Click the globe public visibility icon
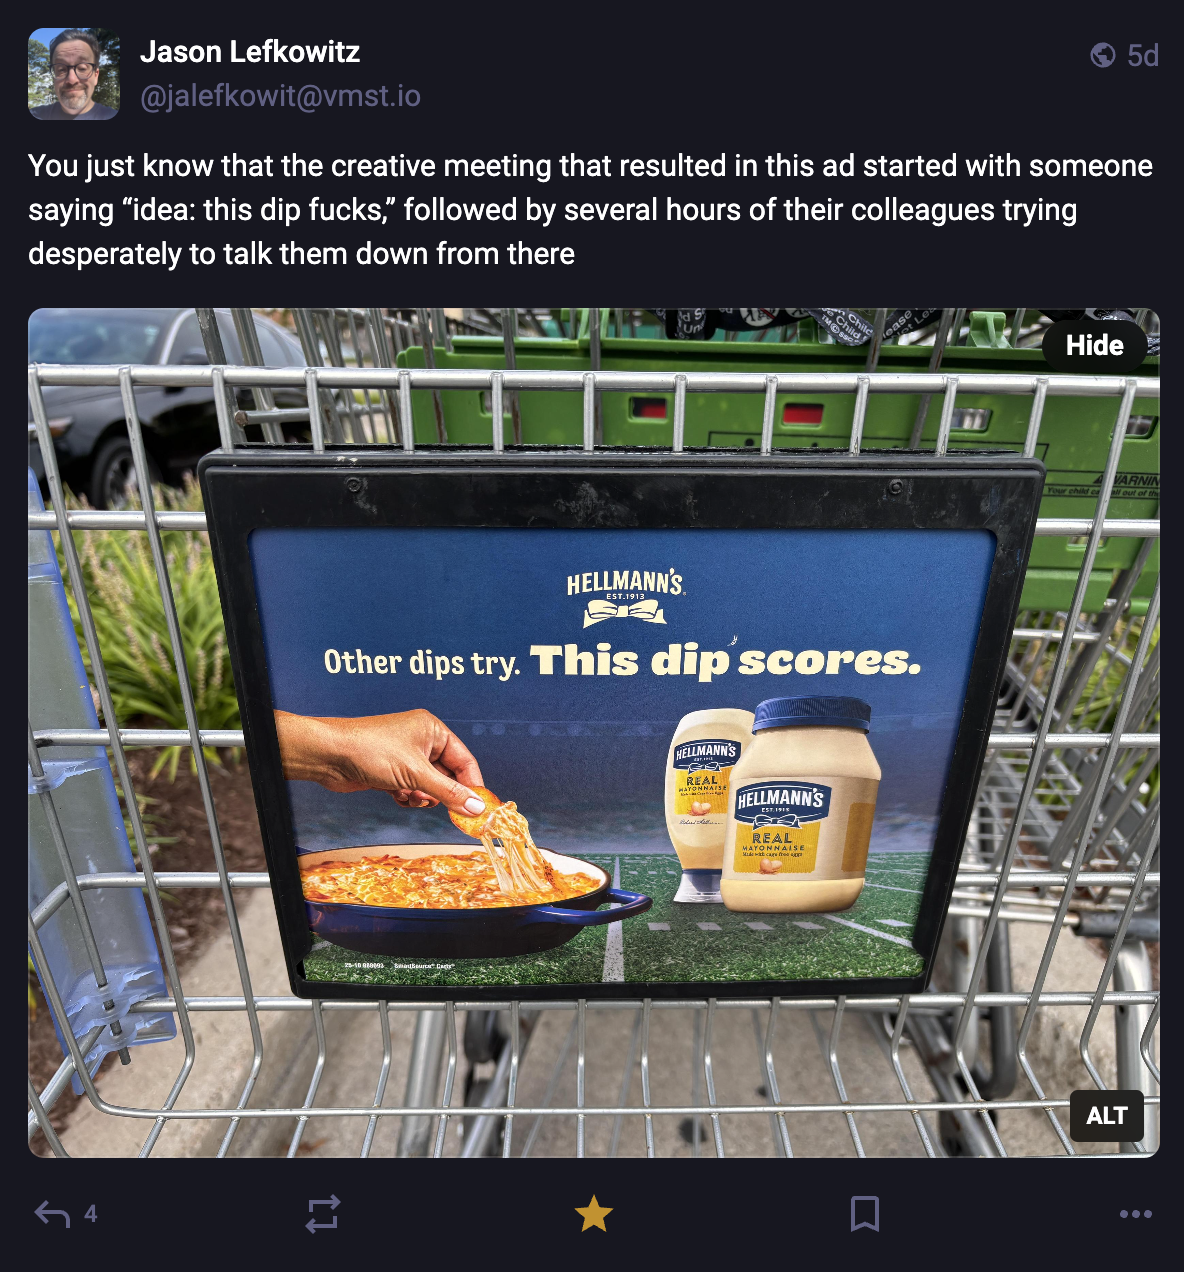The width and height of the screenshot is (1184, 1272). [x=1102, y=55]
